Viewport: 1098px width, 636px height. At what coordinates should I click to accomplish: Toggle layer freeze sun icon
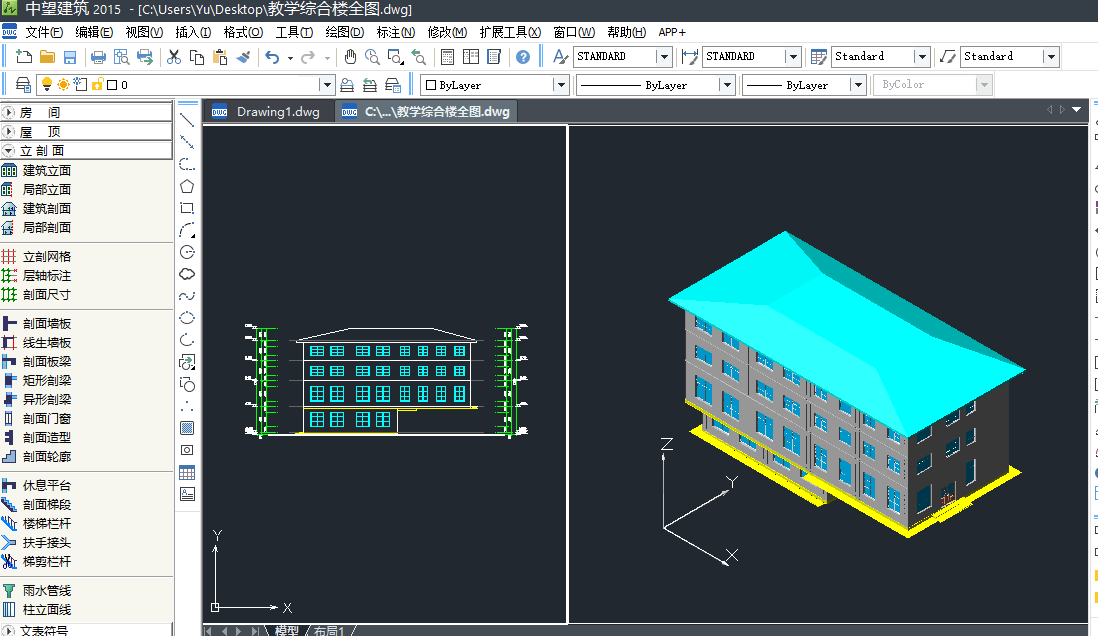[63, 85]
